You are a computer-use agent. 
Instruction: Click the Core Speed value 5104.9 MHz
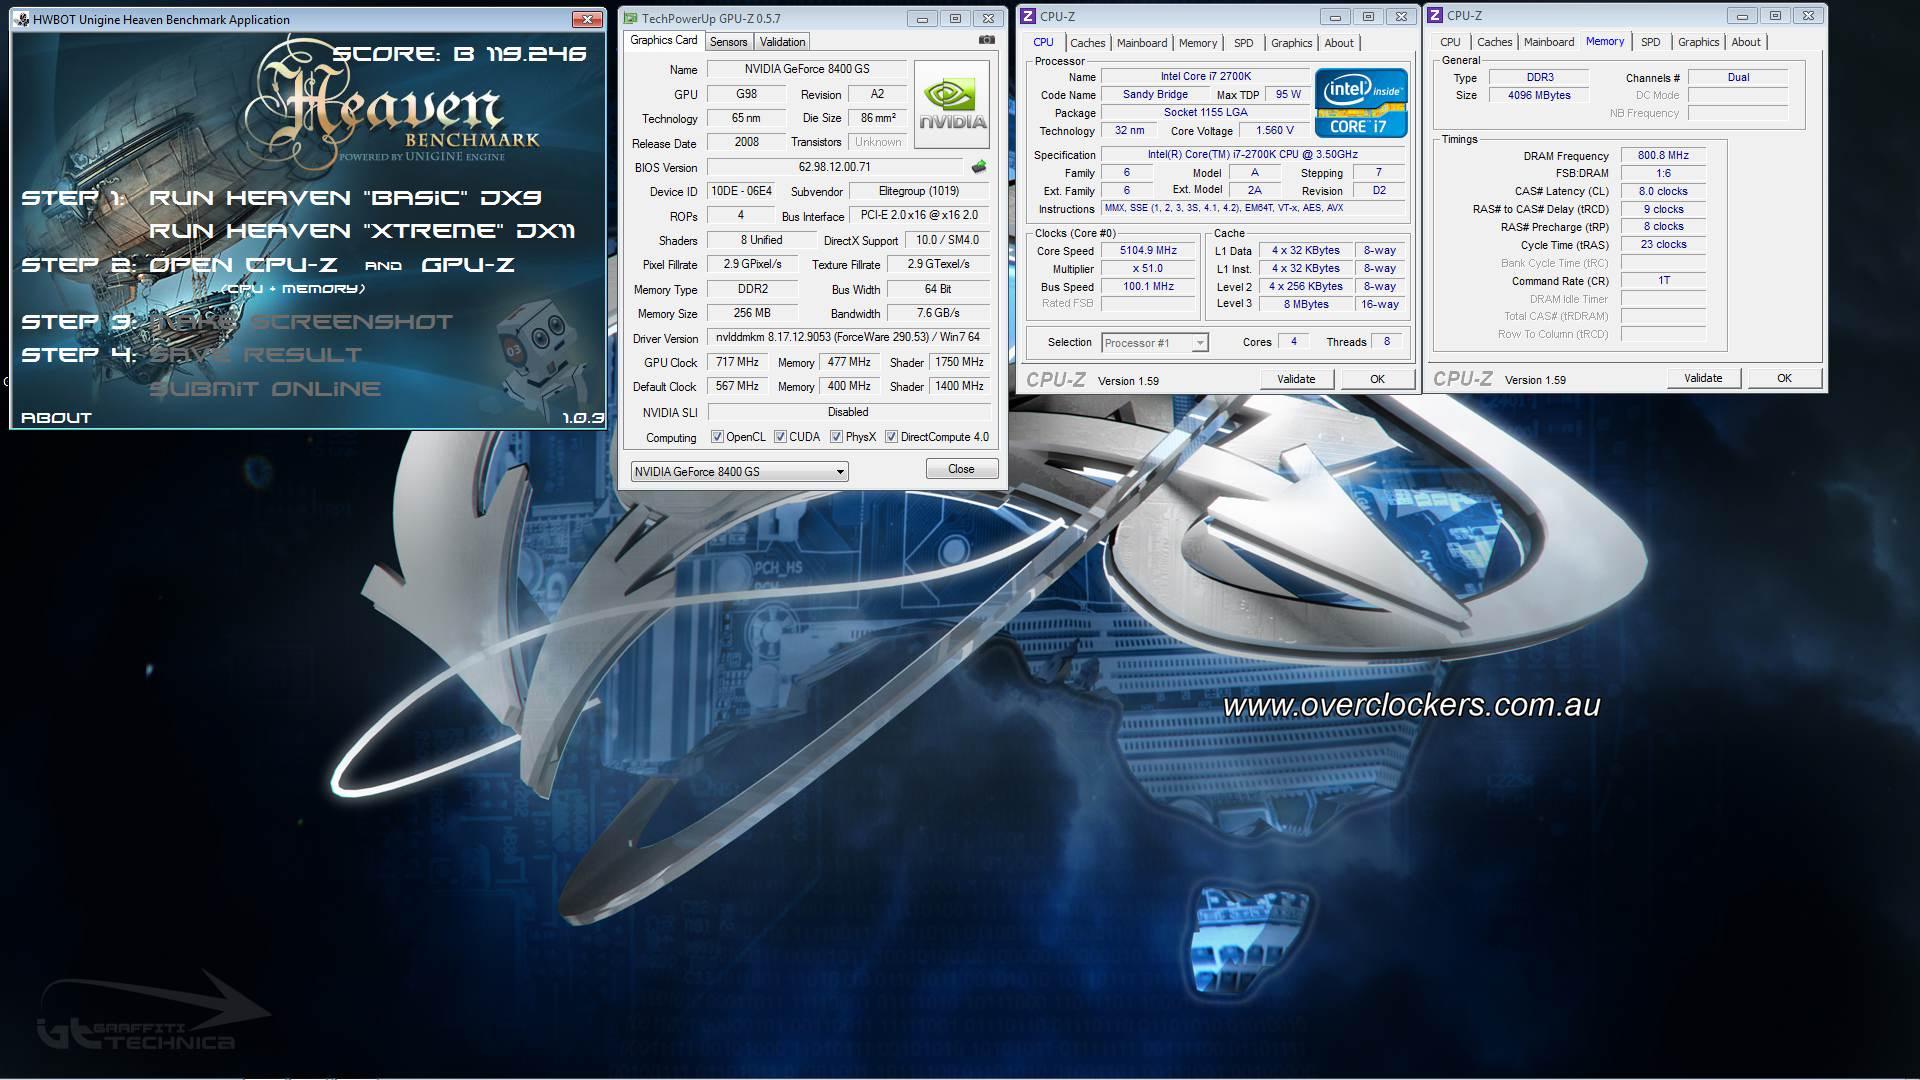pos(1148,251)
